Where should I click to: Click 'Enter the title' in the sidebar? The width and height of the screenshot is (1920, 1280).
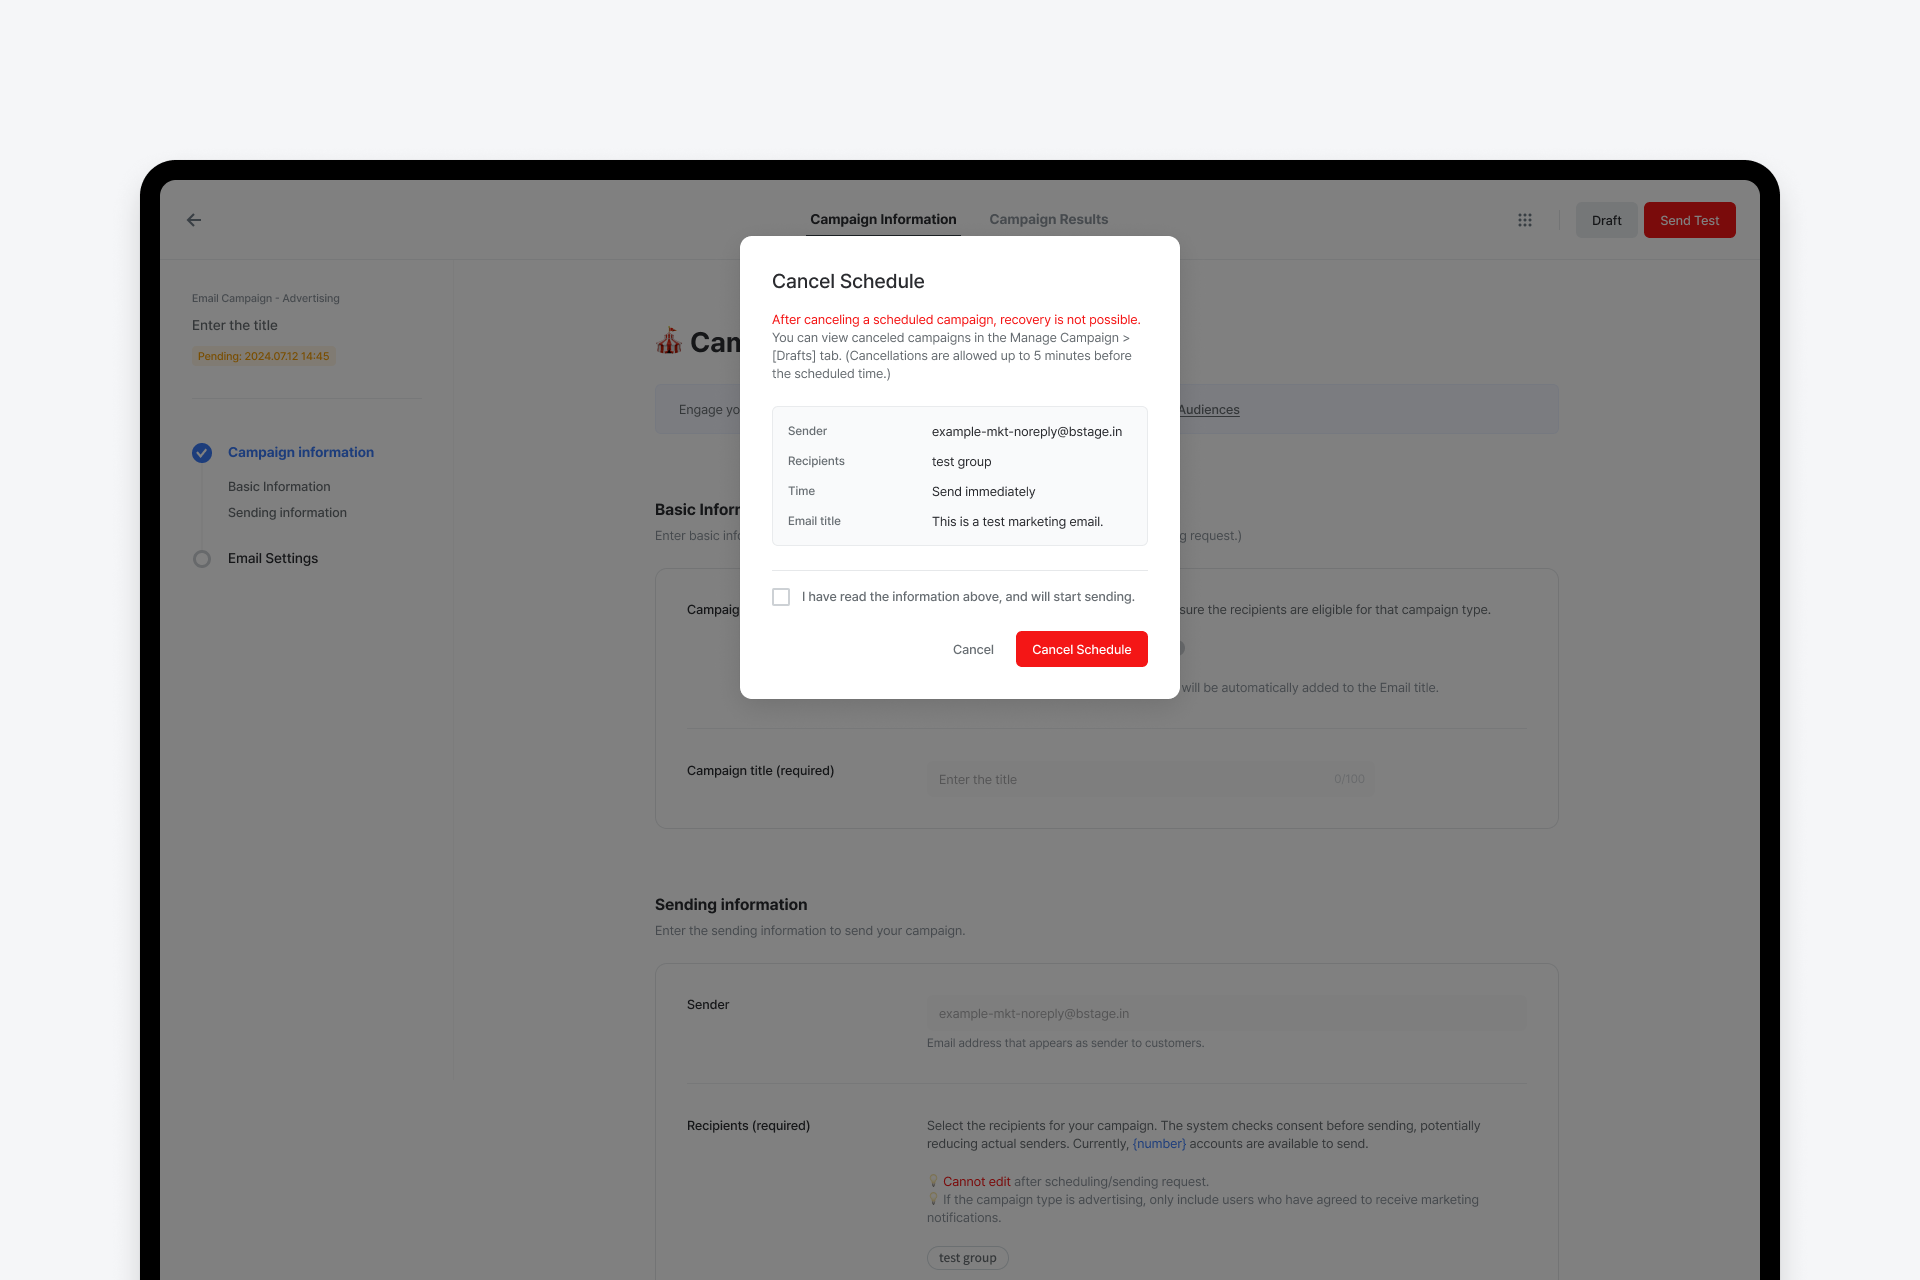tap(235, 326)
